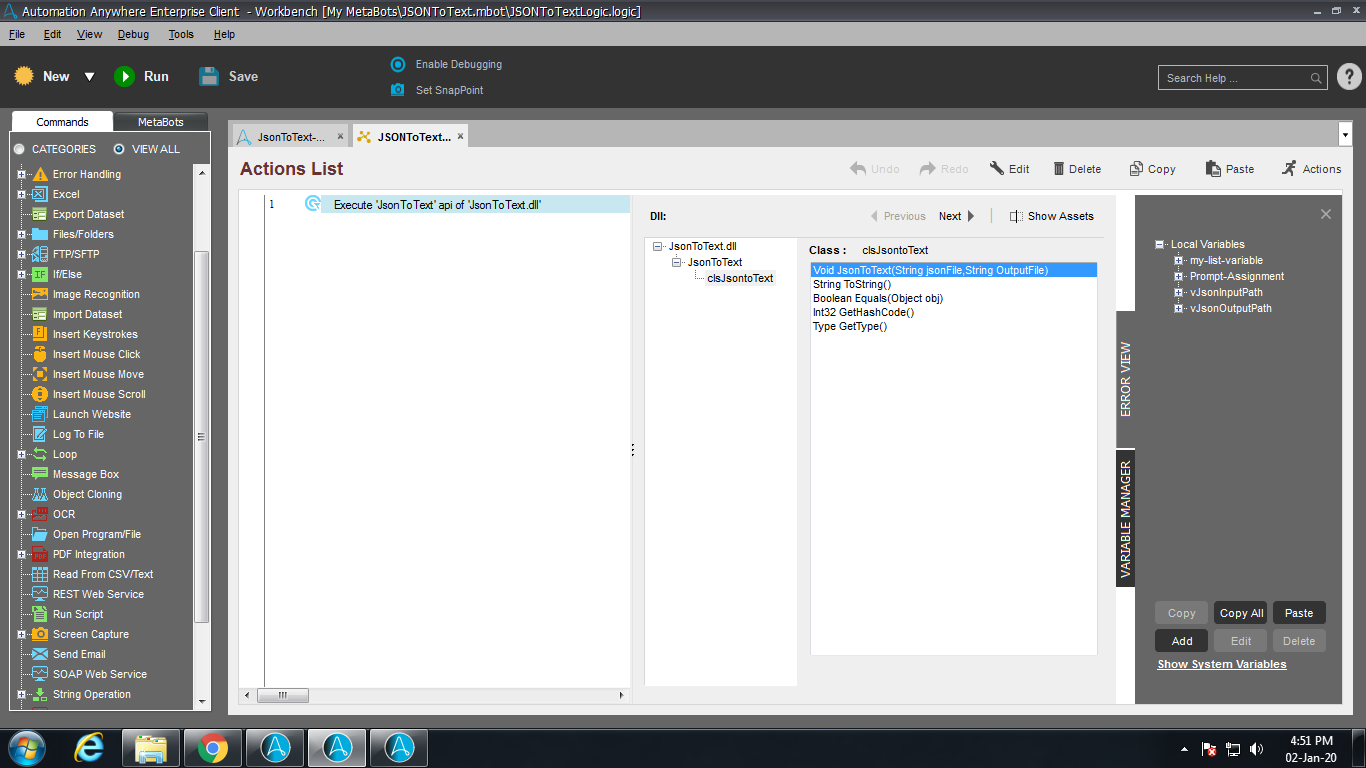Viewport: 1366px width, 768px height.
Task: Select the PDF Integration icon
Action: pos(40,554)
